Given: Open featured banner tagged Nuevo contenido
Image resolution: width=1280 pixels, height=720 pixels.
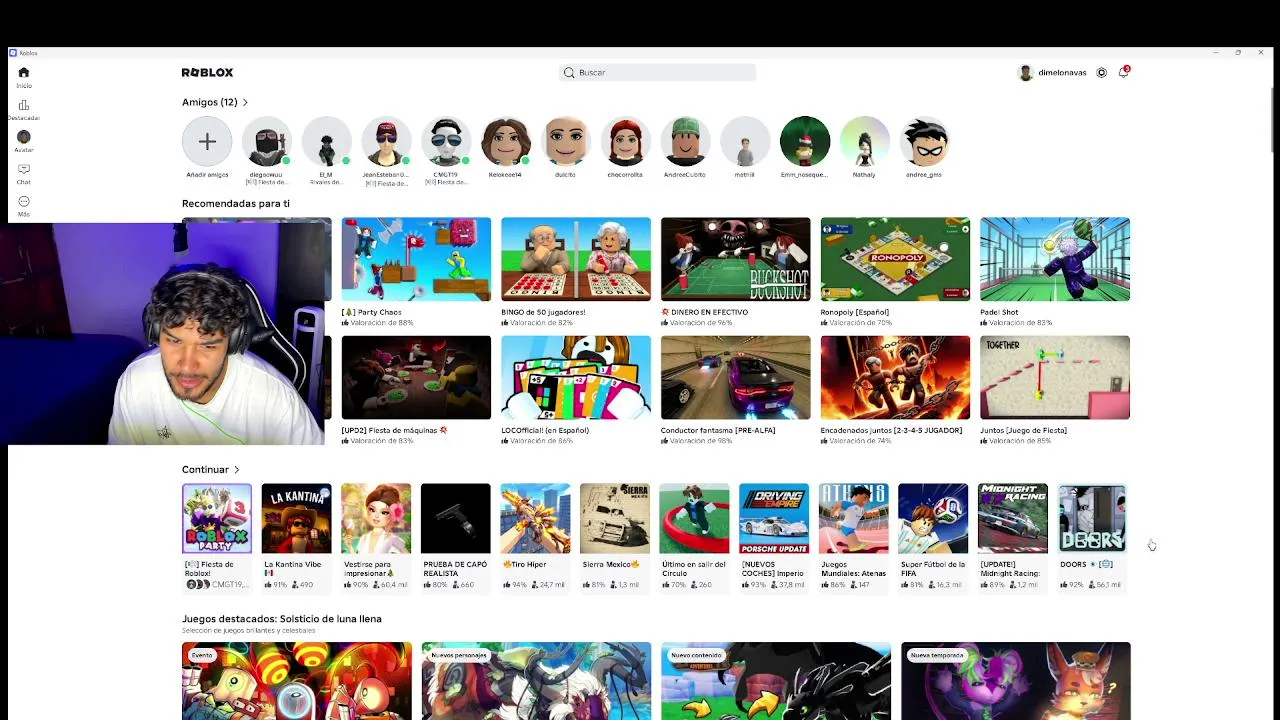Looking at the screenshot, I should pyautogui.click(x=776, y=681).
